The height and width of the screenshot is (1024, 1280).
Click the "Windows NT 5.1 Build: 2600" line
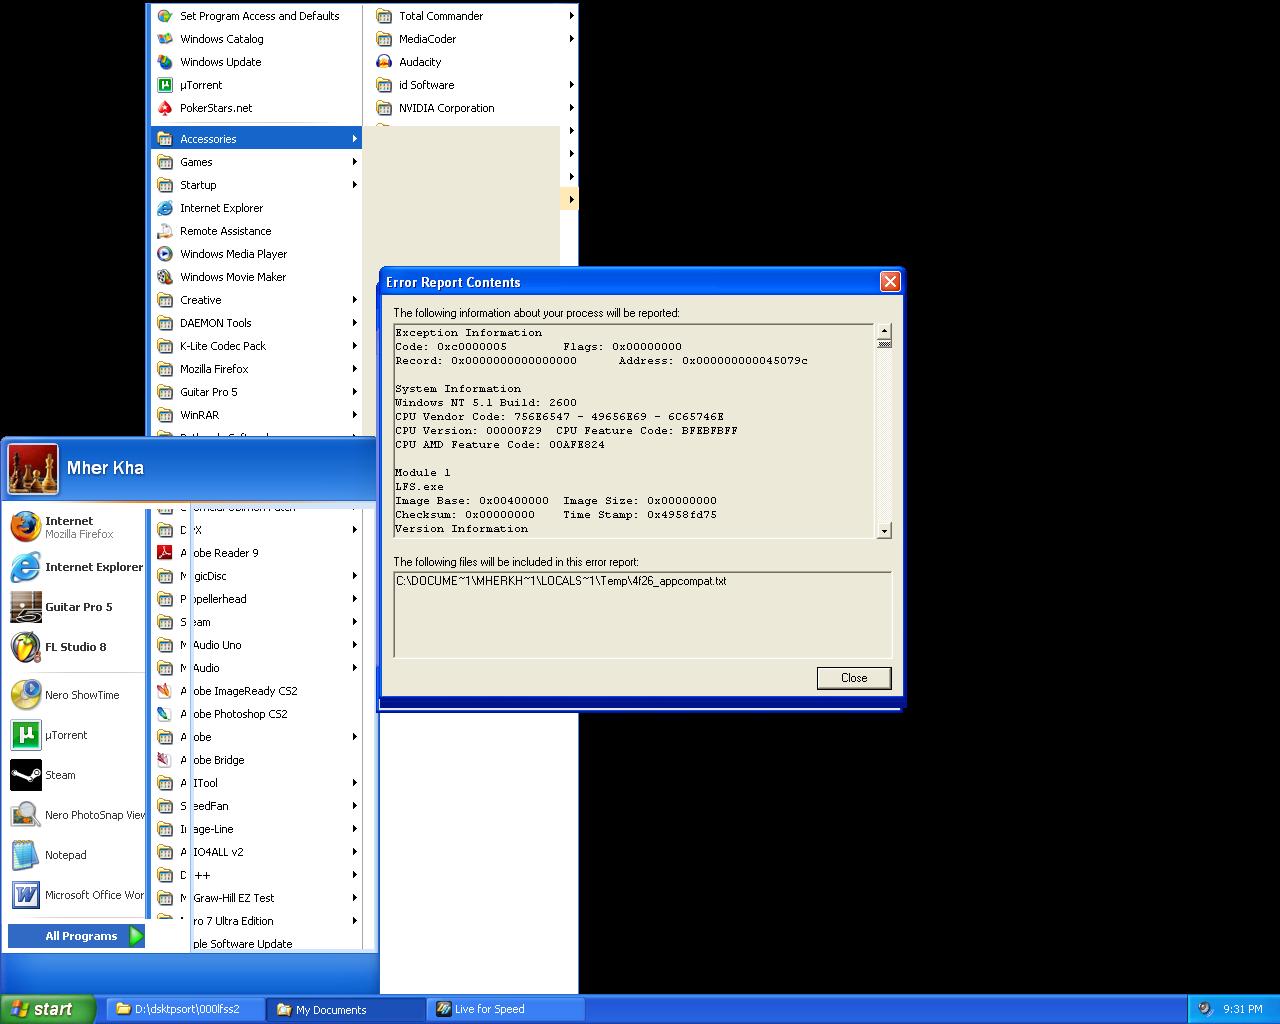[486, 403]
